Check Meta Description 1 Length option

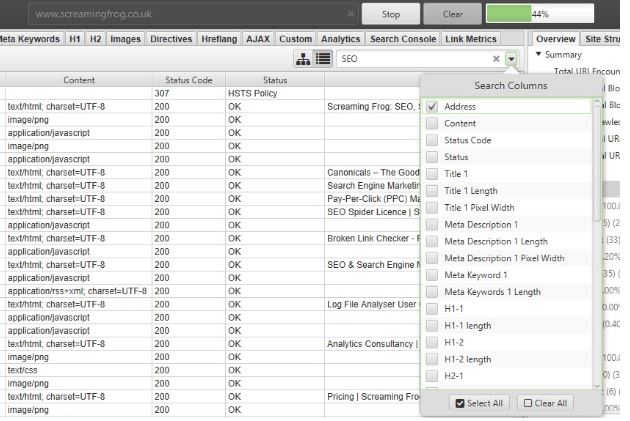point(432,241)
